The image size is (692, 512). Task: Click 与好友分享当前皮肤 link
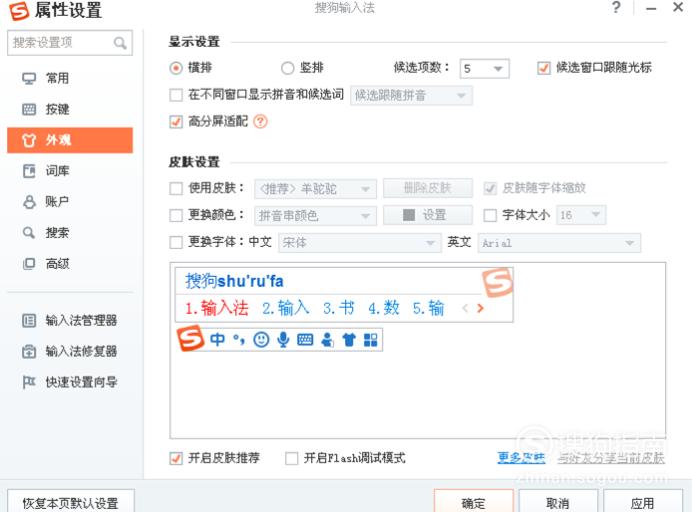click(611, 458)
